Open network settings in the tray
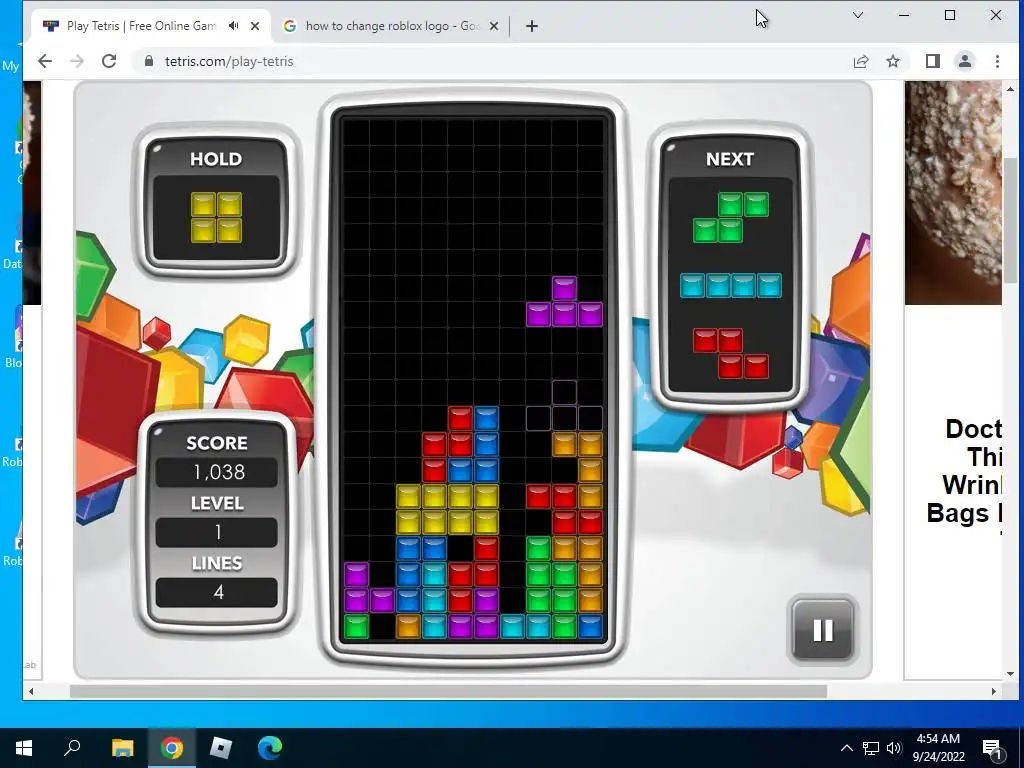The height and width of the screenshot is (768, 1024). pos(871,748)
